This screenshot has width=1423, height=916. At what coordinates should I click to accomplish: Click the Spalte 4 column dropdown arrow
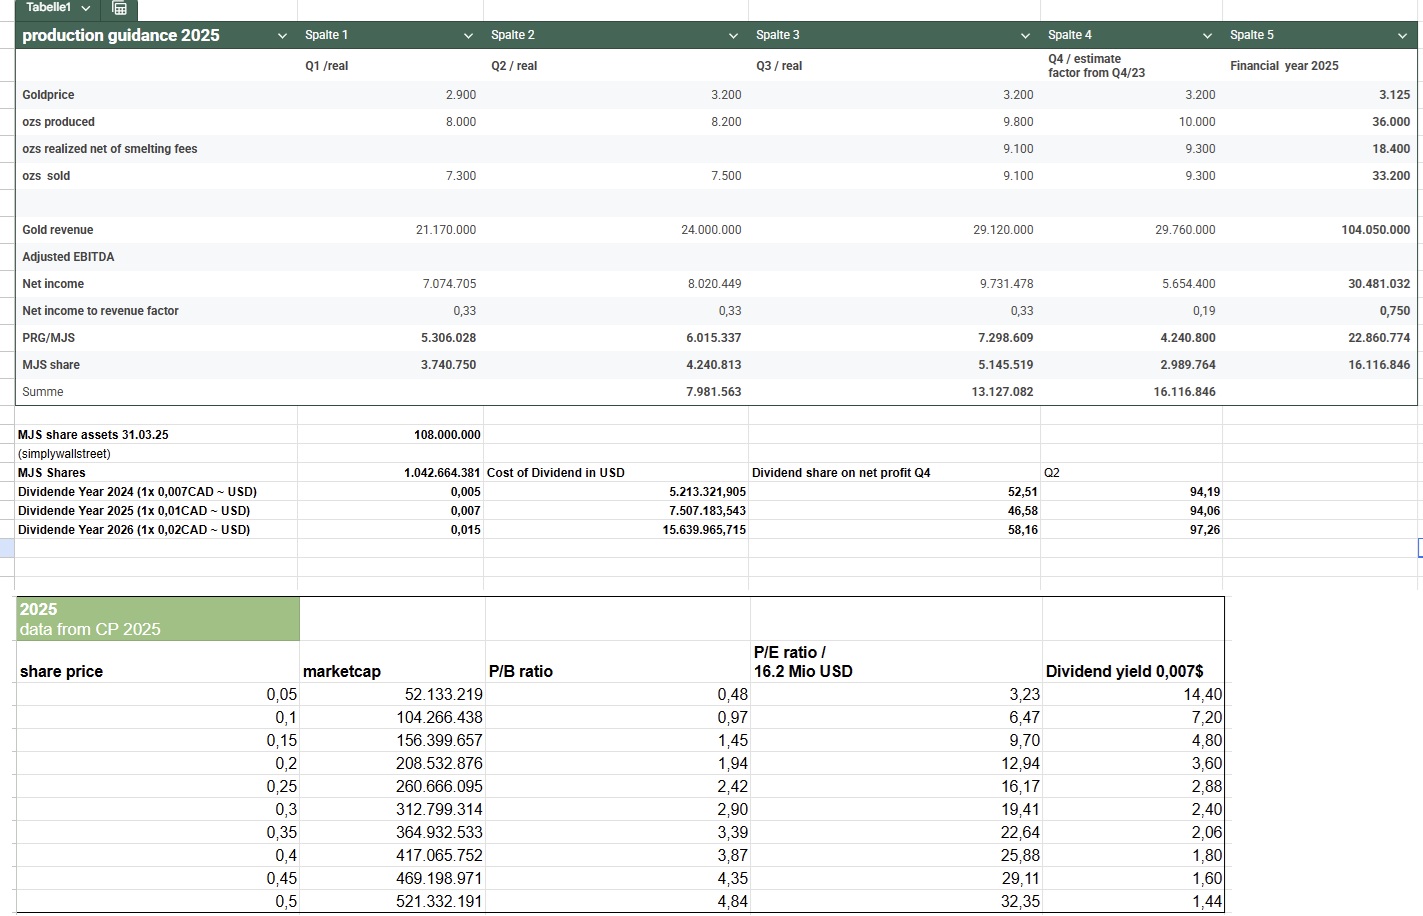tap(1207, 36)
